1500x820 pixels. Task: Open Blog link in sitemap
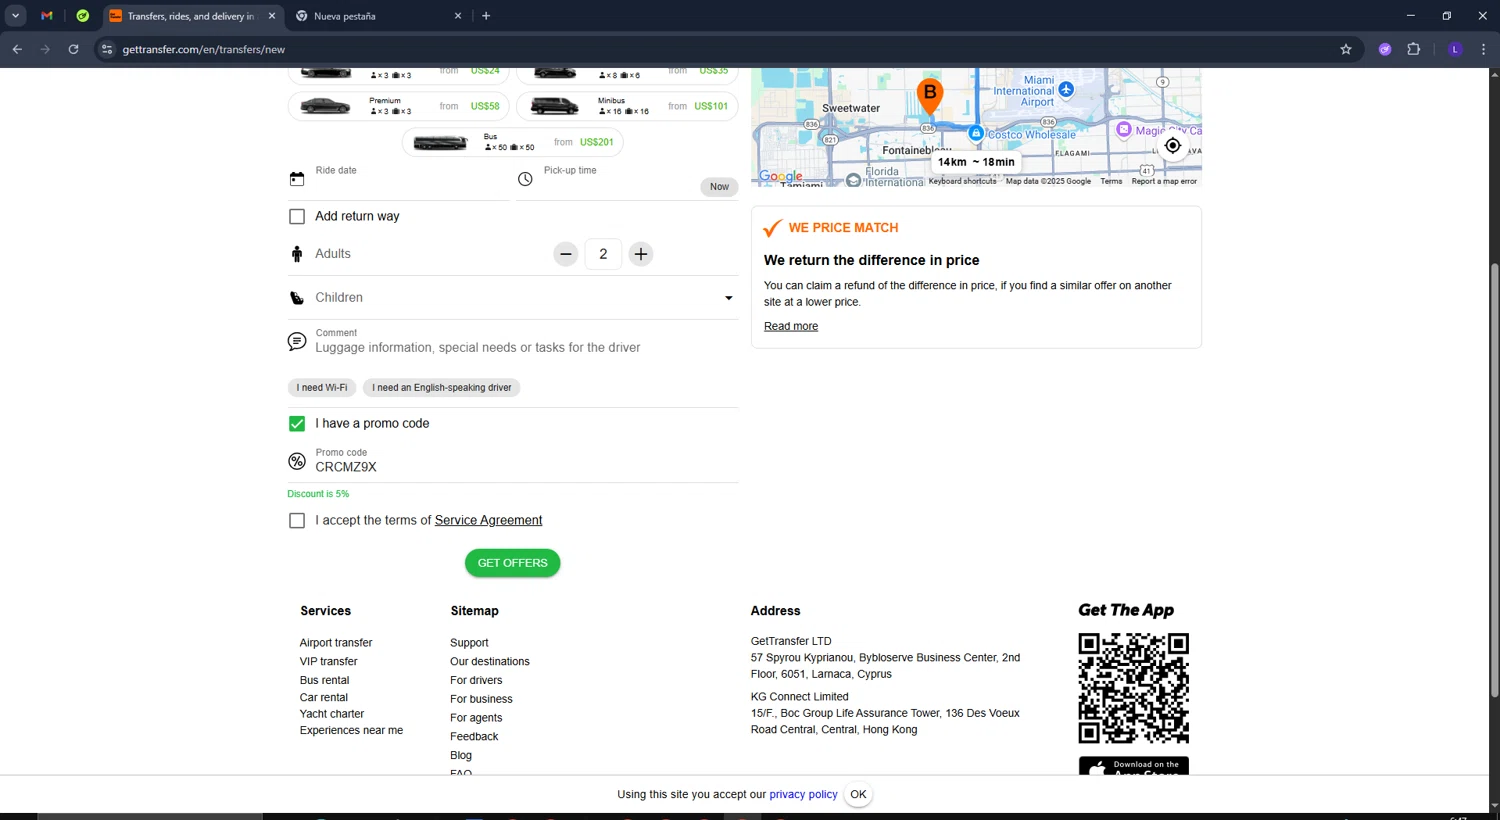pyautogui.click(x=461, y=756)
